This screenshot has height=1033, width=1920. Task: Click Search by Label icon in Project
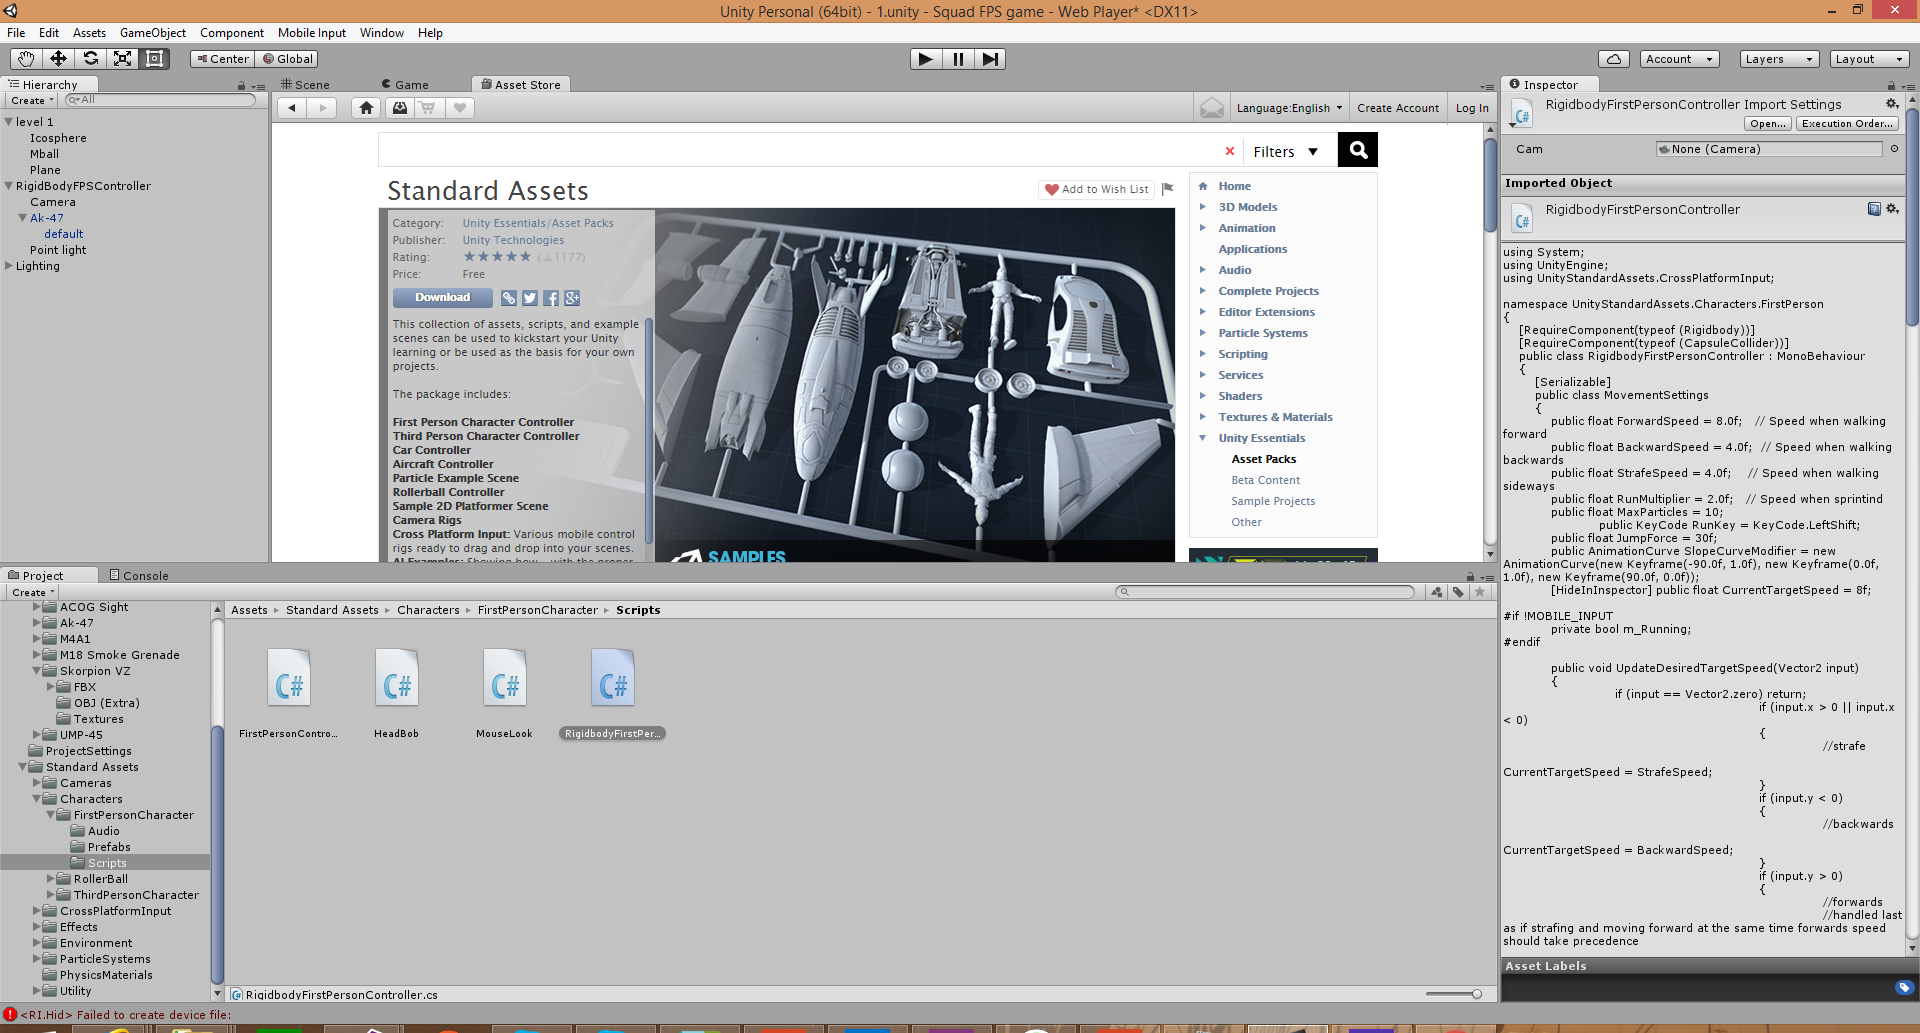[x=1458, y=592]
